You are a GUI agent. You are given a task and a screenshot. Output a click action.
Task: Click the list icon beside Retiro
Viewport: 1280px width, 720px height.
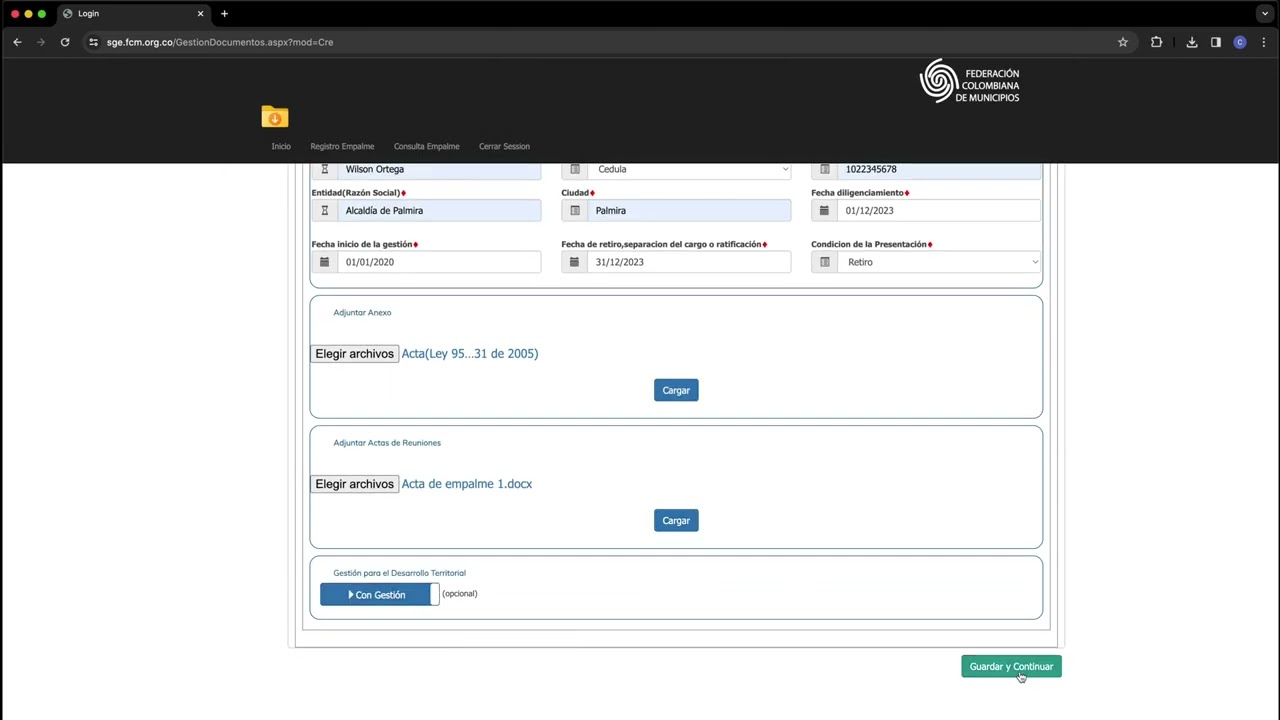coord(825,262)
